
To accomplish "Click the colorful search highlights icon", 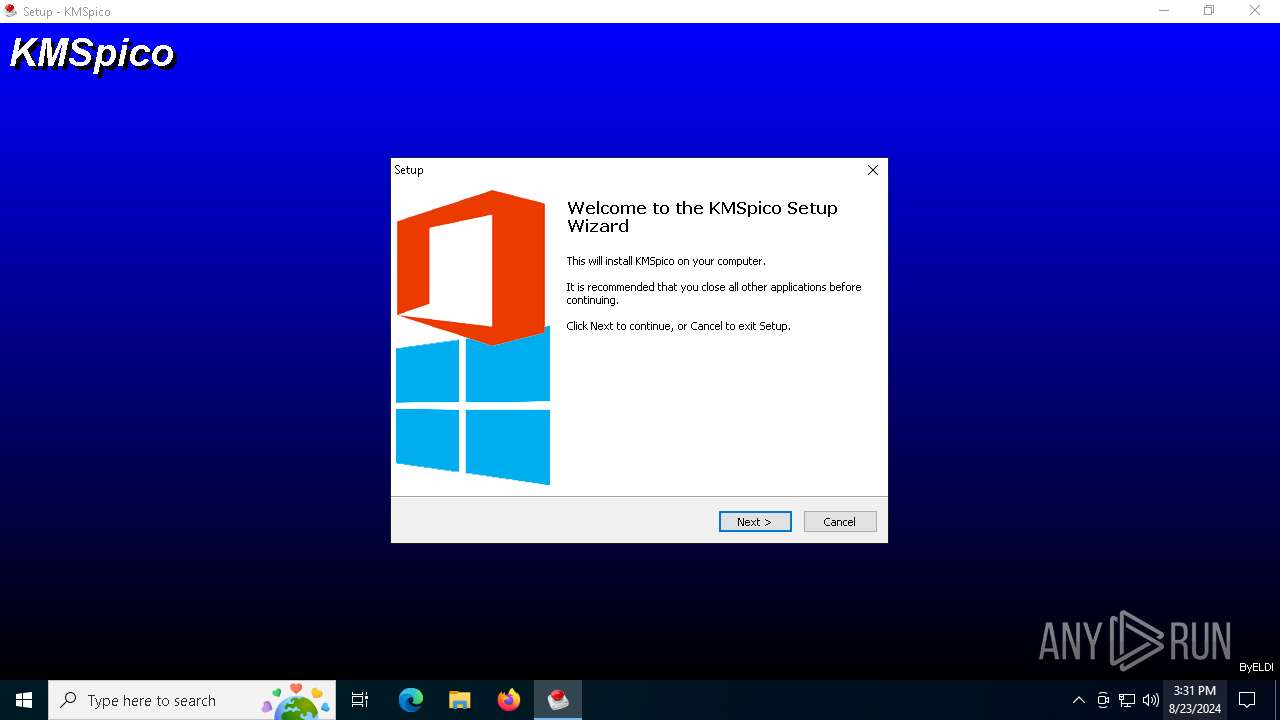I will click(x=296, y=701).
